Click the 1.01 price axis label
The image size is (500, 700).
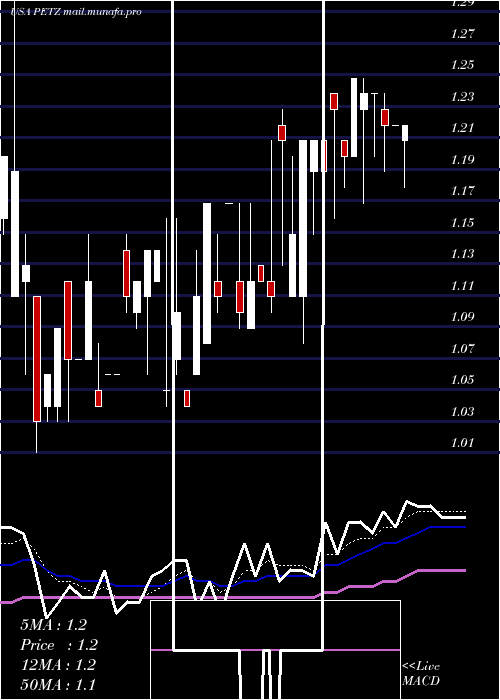pyautogui.click(x=462, y=443)
